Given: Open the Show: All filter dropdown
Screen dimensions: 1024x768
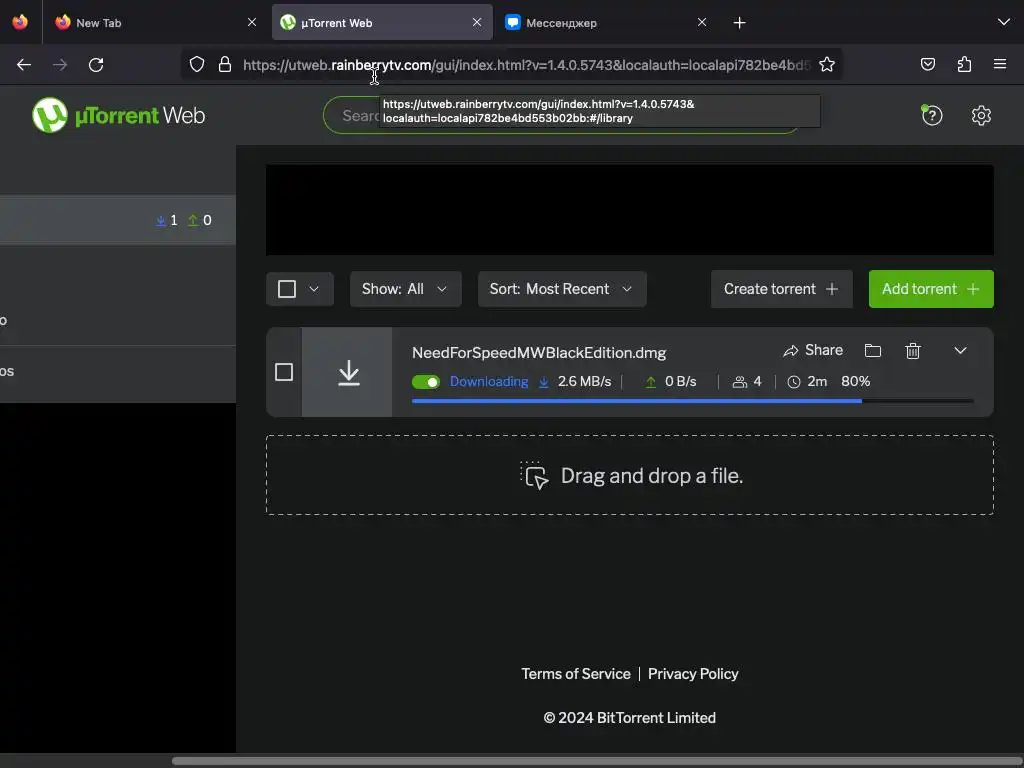Looking at the screenshot, I should (x=406, y=289).
